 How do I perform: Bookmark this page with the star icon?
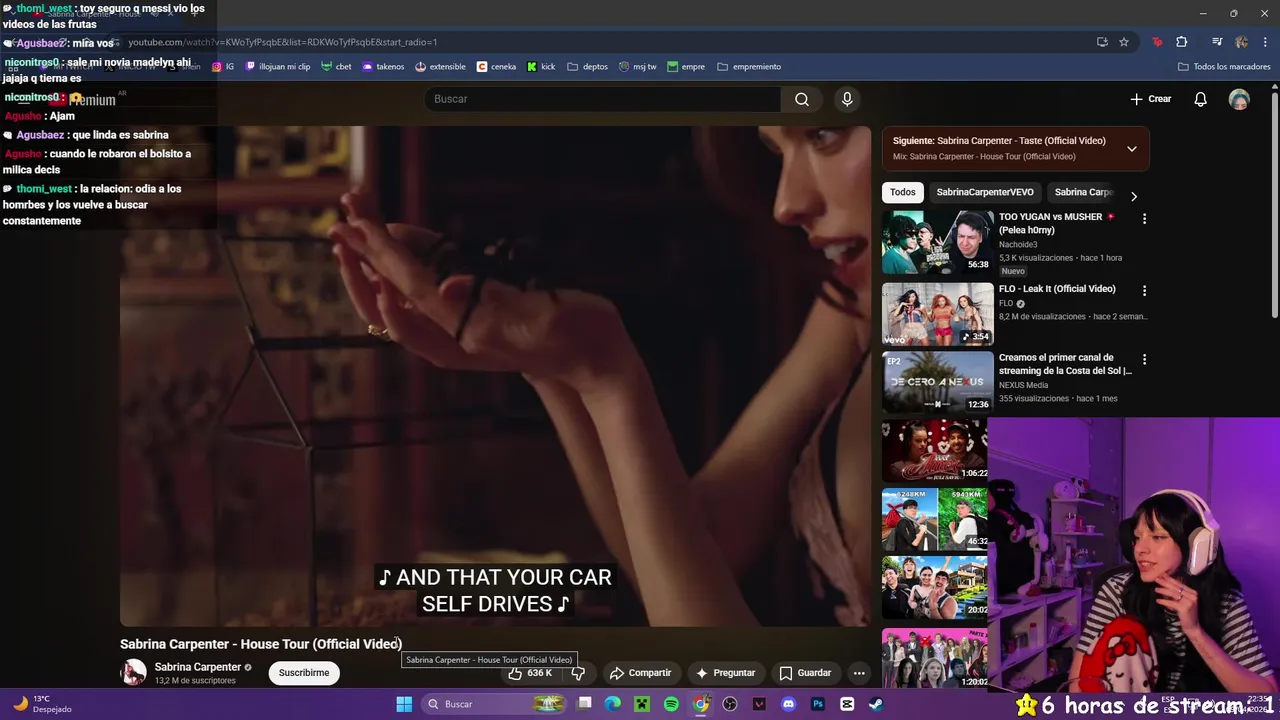(1124, 42)
